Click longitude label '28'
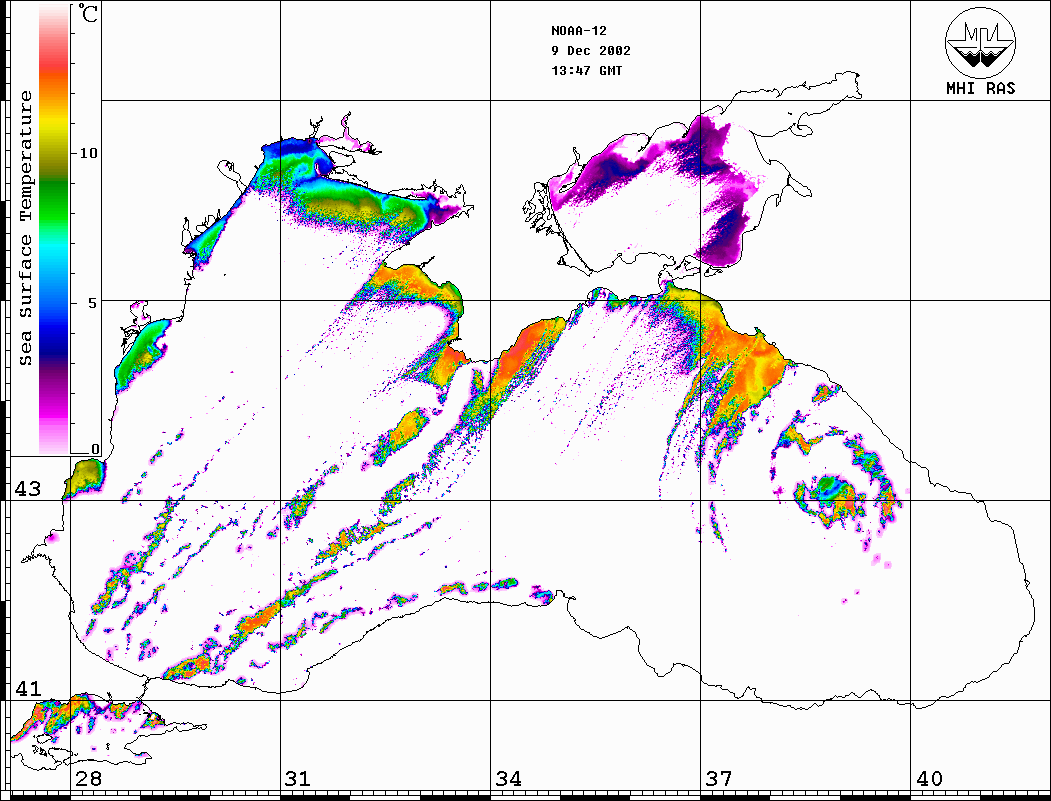 click(88, 779)
